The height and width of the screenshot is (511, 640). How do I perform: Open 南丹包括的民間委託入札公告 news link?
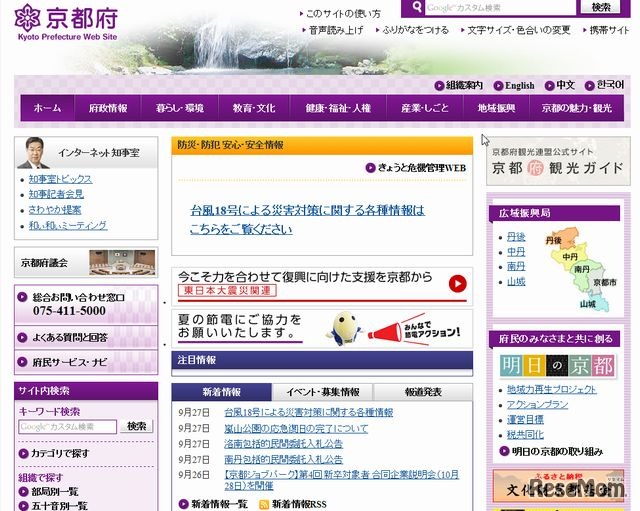click(x=283, y=460)
